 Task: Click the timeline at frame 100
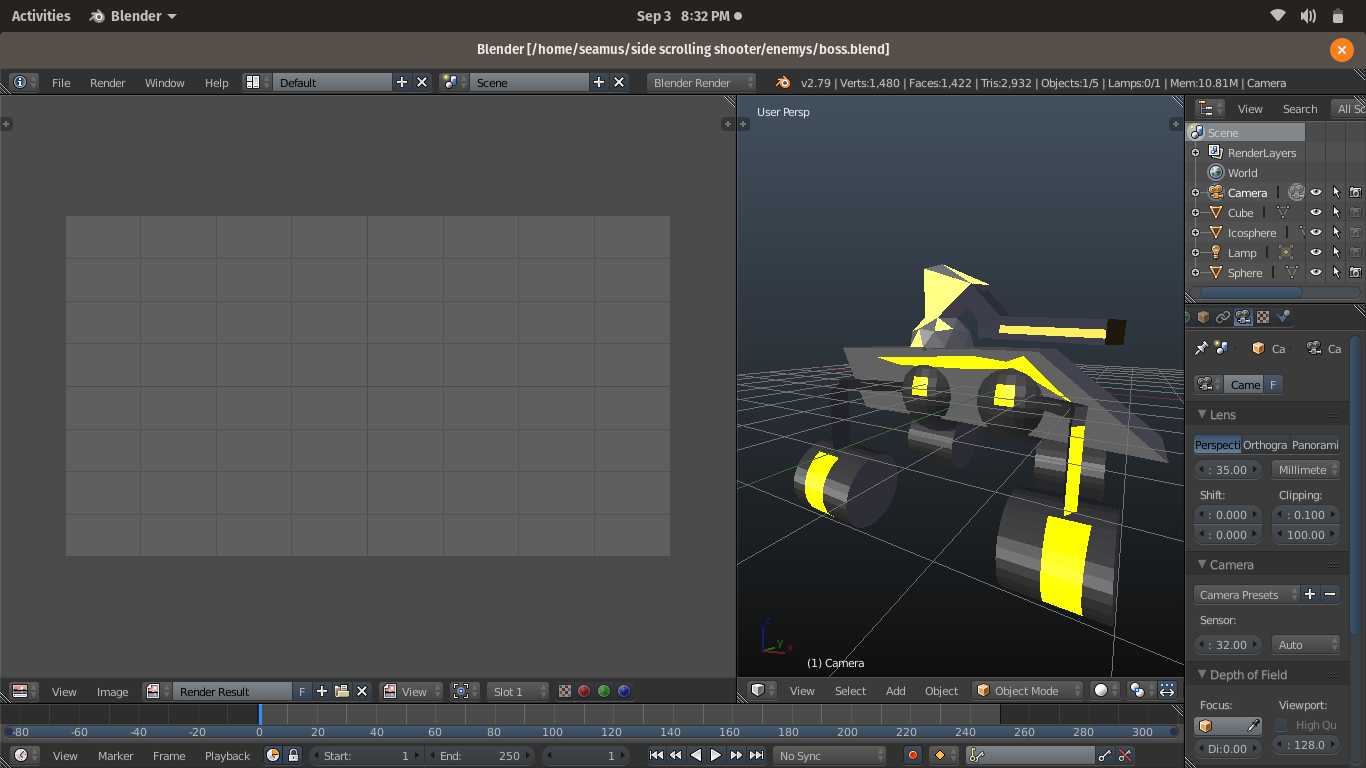[x=553, y=715]
